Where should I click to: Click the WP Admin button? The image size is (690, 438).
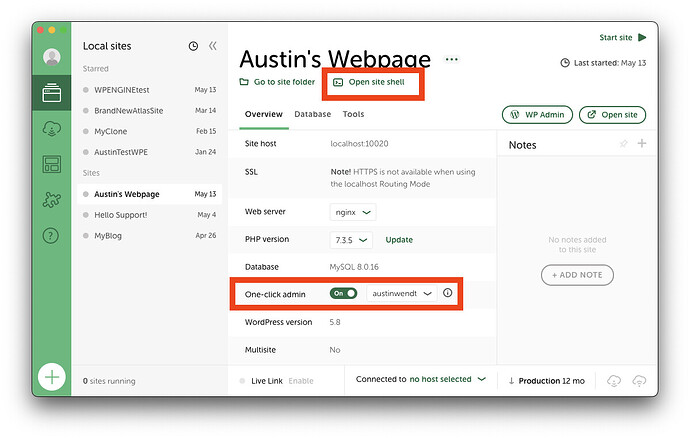point(537,115)
